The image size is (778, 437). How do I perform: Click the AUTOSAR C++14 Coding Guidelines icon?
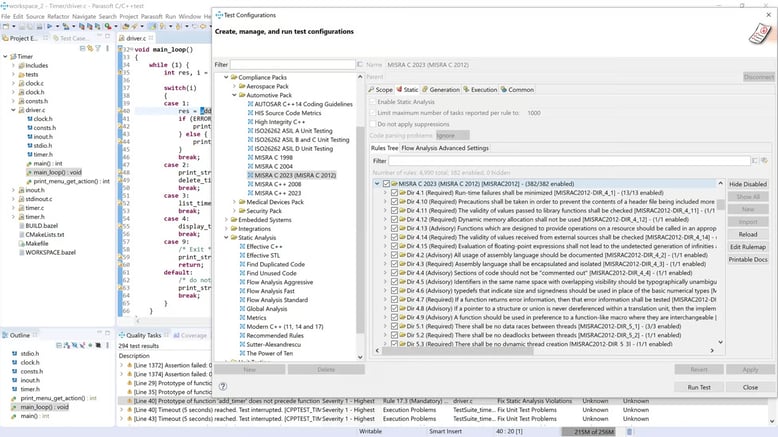(248, 103)
